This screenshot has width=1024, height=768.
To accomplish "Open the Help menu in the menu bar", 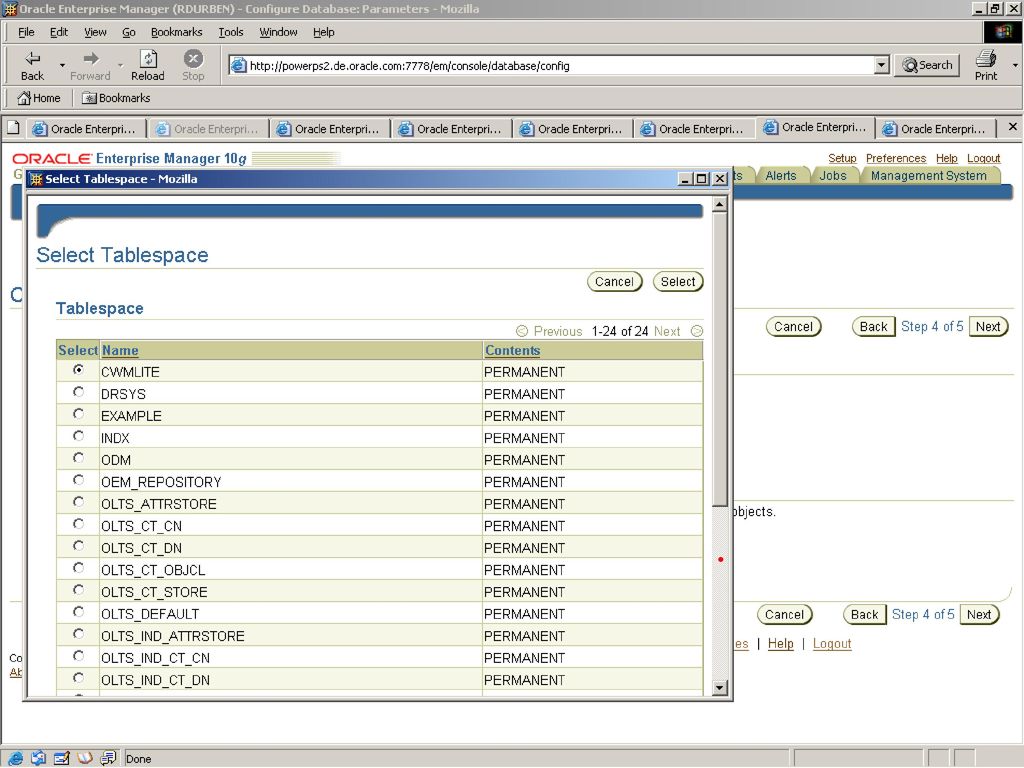I will pos(323,32).
